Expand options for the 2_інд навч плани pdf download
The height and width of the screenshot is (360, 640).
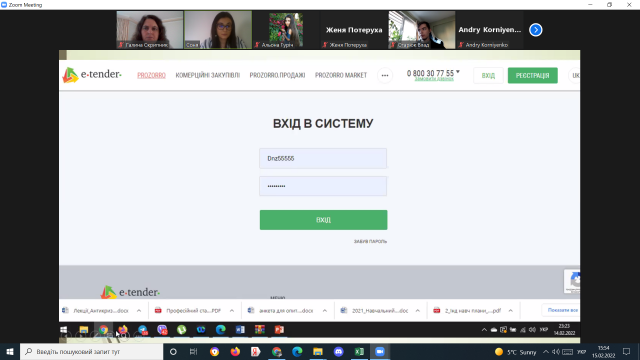click(511, 311)
